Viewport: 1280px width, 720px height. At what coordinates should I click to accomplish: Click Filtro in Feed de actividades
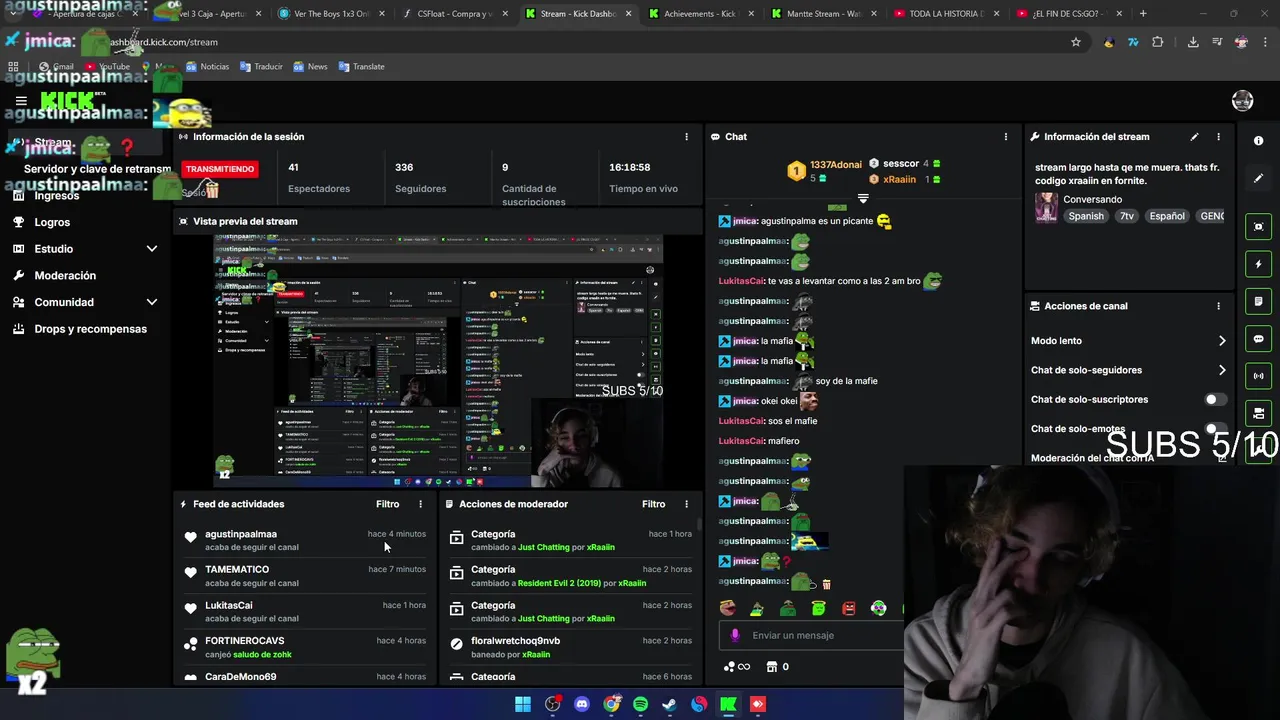(387, 504)
